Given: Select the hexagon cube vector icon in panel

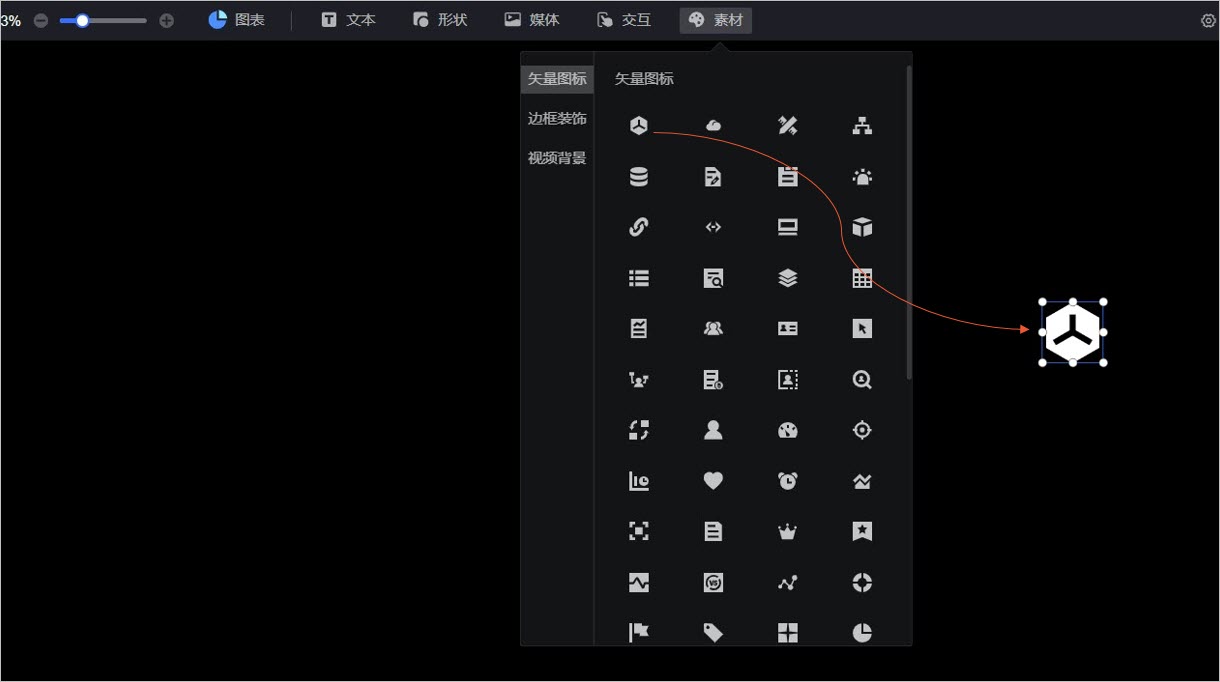Looking at the screenshot, I should pyautogui.click(x=639, y=125).
